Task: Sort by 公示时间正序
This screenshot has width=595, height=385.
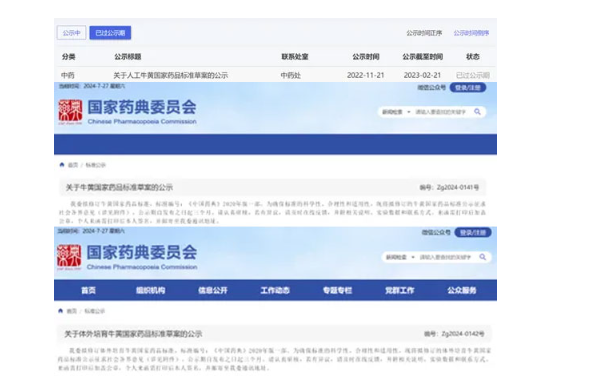Action: [x=424, y=33]
